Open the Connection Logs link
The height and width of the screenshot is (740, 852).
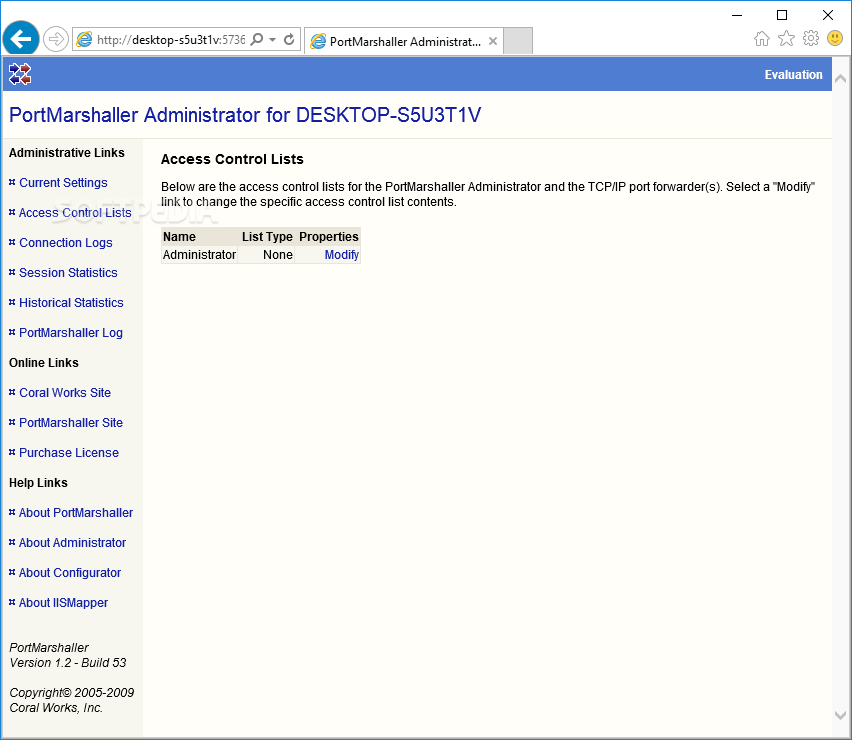pyautogui.click(x=66, y=242)
